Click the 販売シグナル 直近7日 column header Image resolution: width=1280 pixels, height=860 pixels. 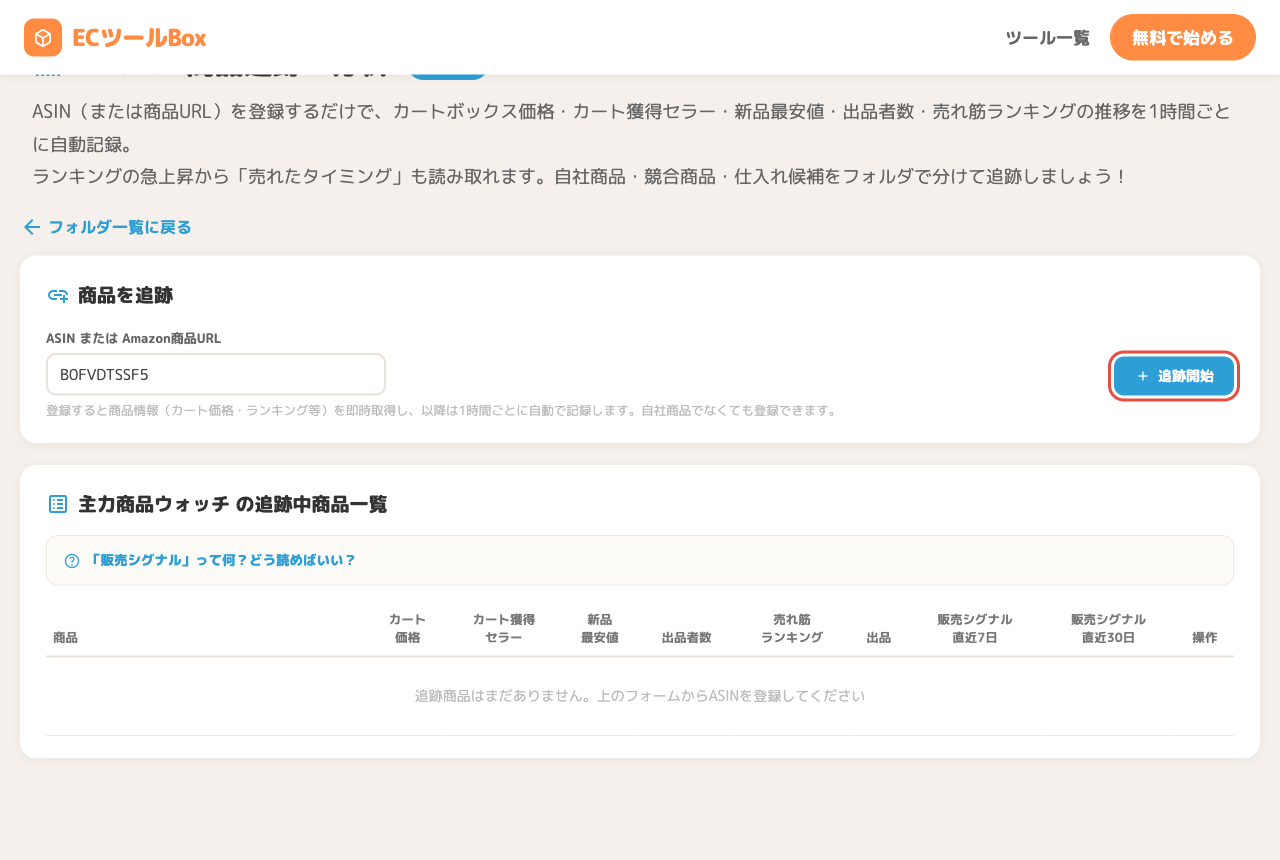pos(975,628)
